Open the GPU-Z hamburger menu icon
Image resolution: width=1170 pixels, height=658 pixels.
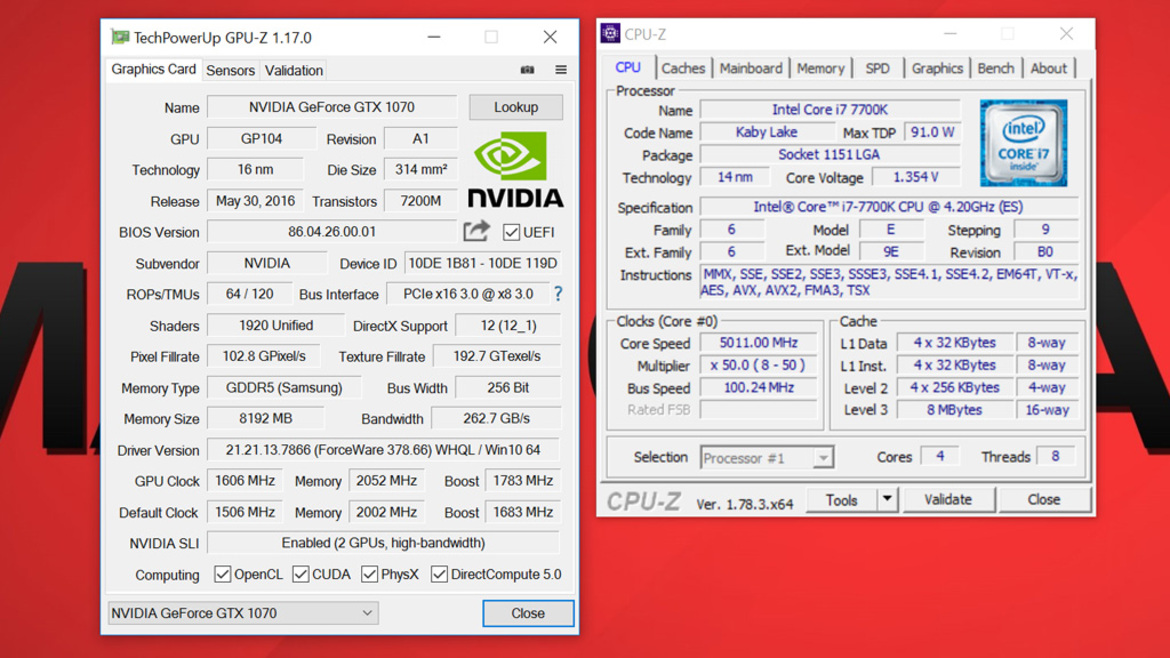561,69
